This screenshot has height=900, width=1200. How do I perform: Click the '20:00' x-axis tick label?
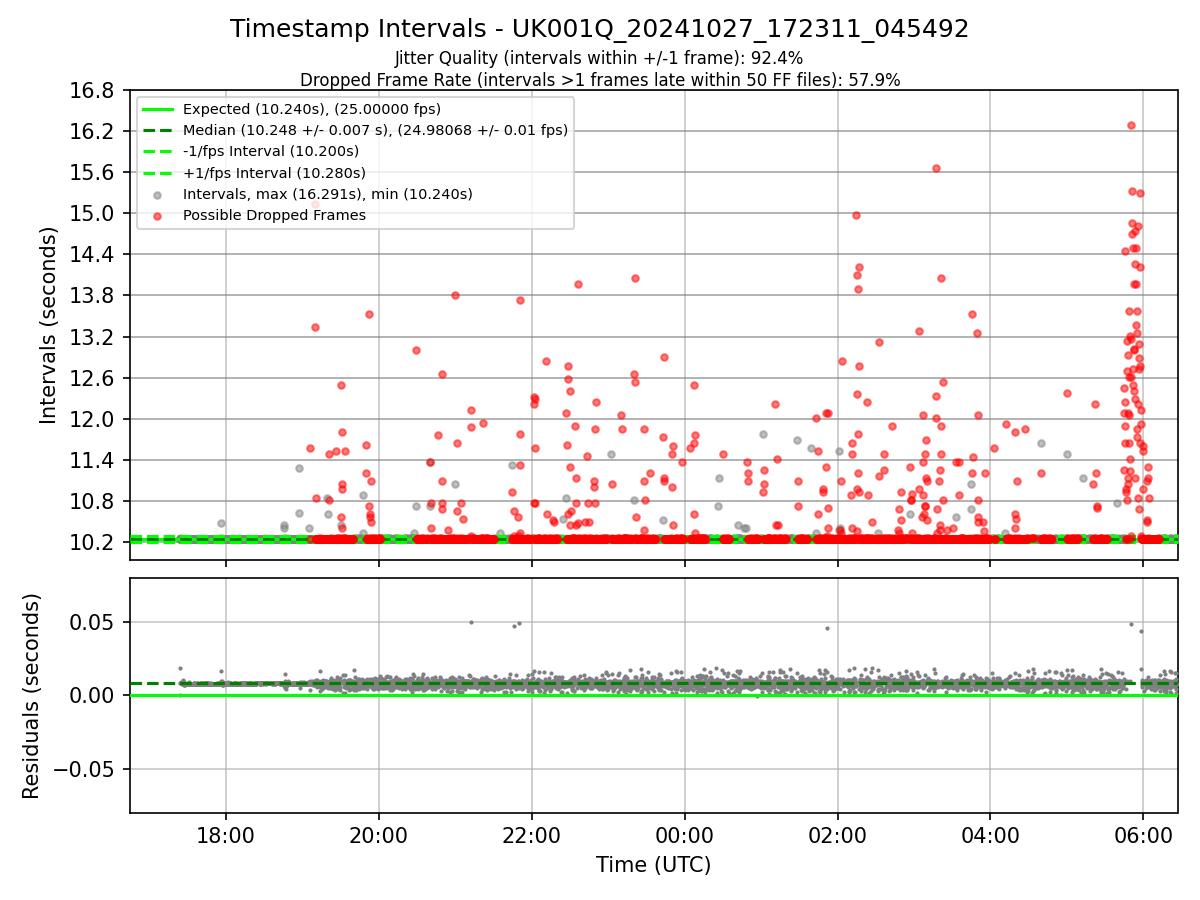point(378,836)
